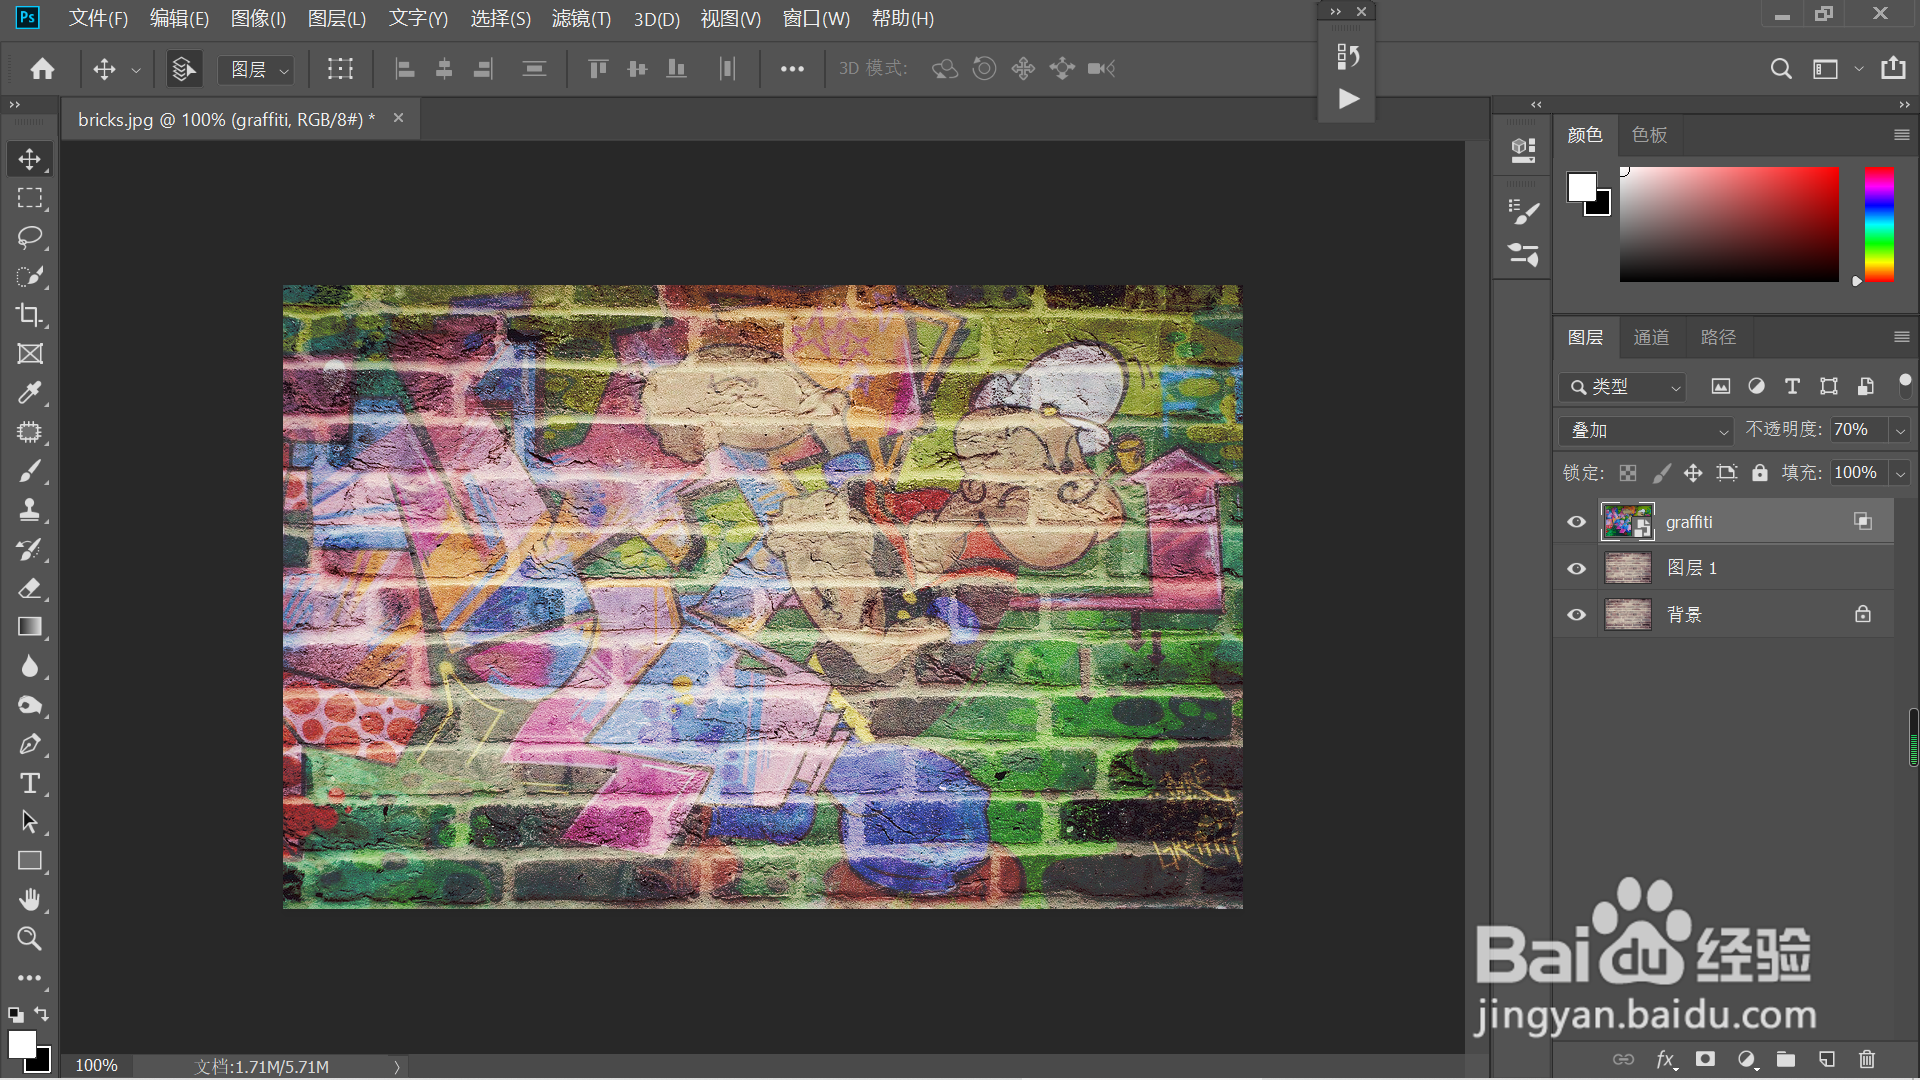
Task: Toggle the layer filter on/off switch
Action: 1905,384
